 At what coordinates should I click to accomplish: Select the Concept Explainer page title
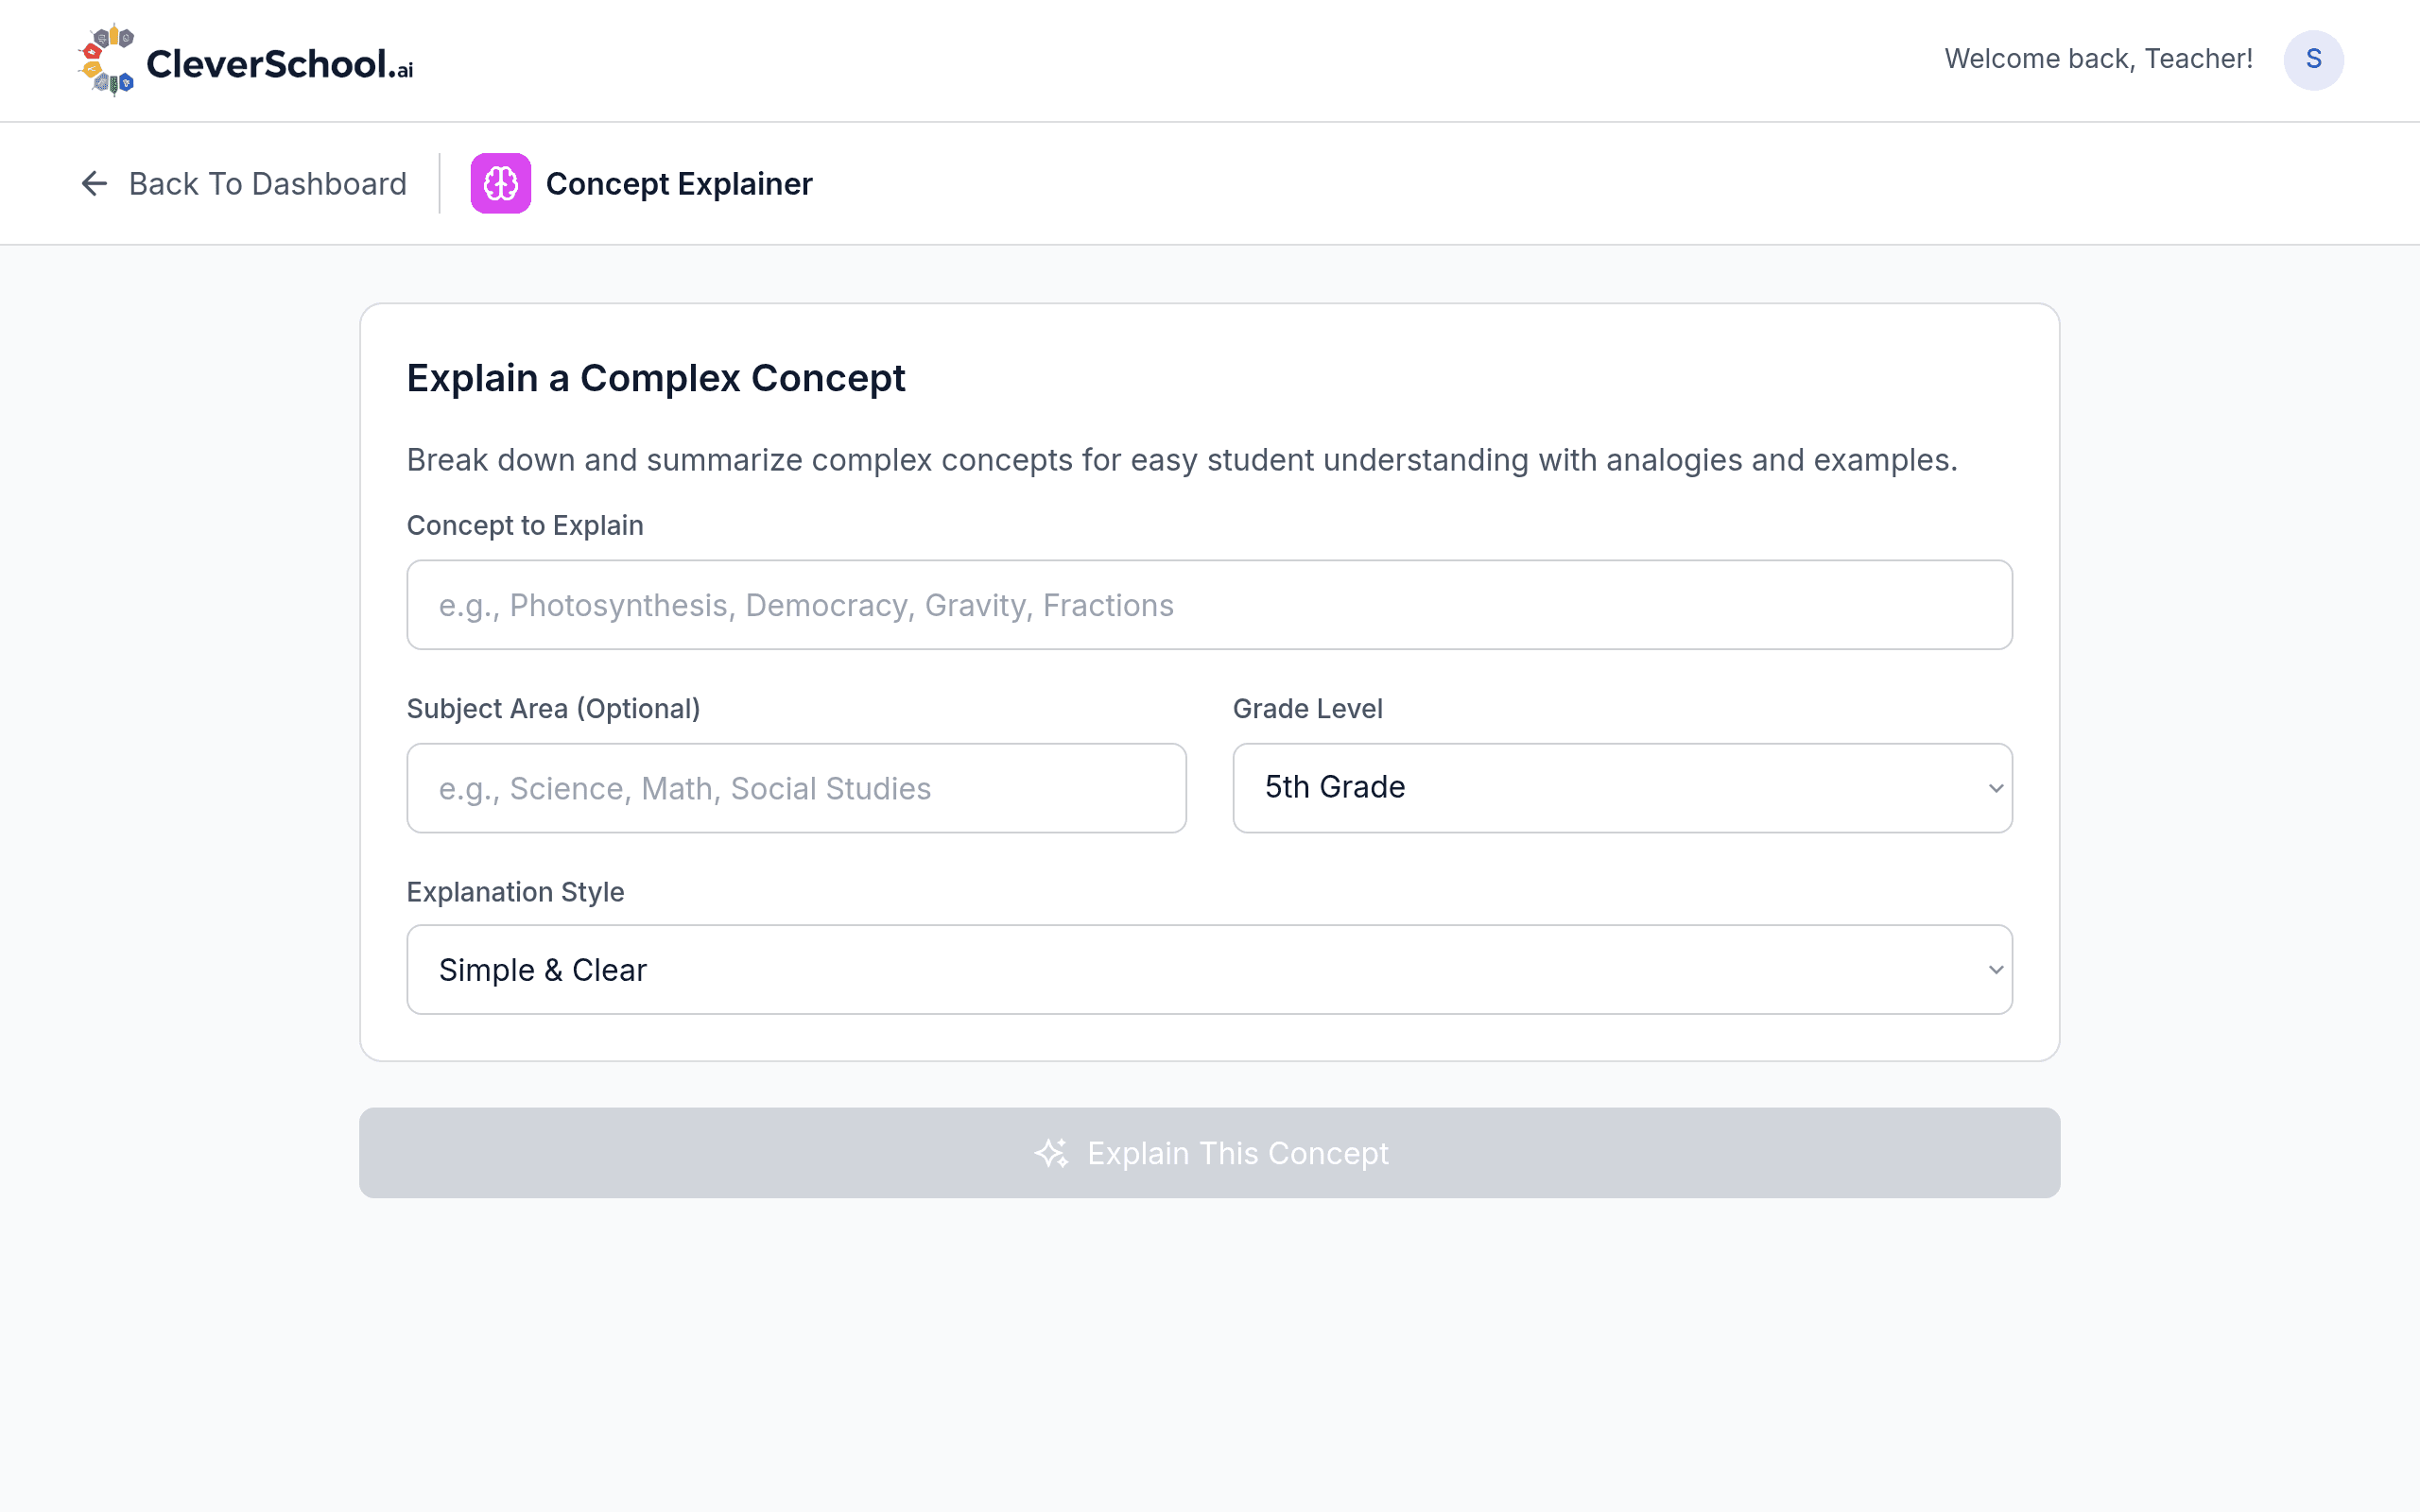(679, 184)
